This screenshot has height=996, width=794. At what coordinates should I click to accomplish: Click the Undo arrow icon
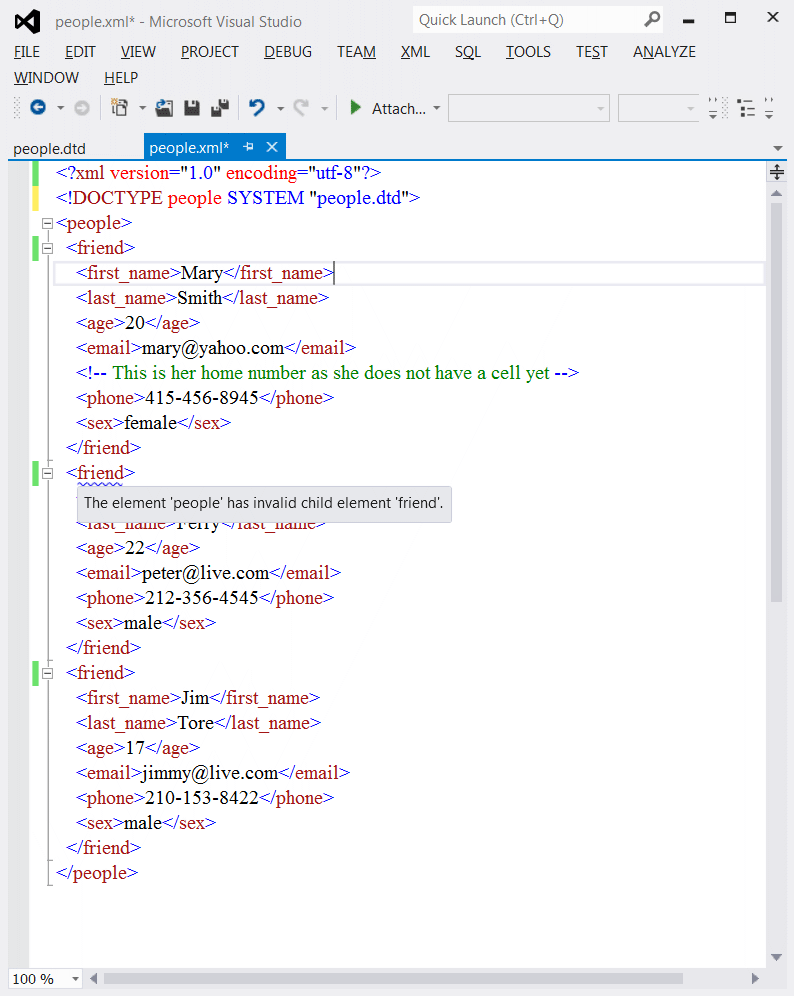[x=257, y=108]
